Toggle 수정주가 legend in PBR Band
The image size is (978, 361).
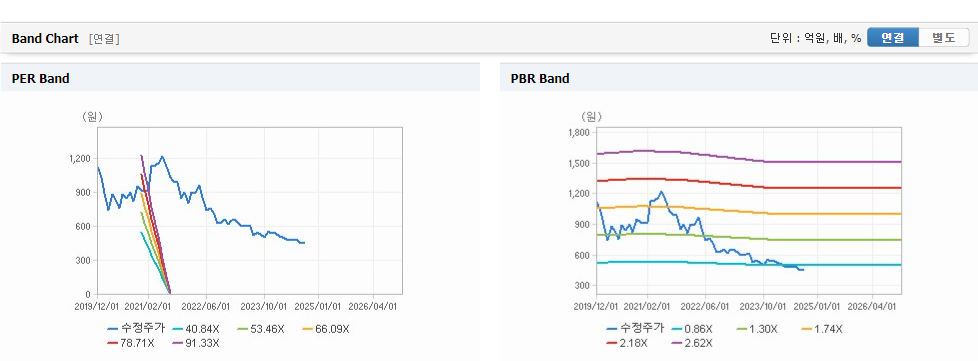coord(635,329)
